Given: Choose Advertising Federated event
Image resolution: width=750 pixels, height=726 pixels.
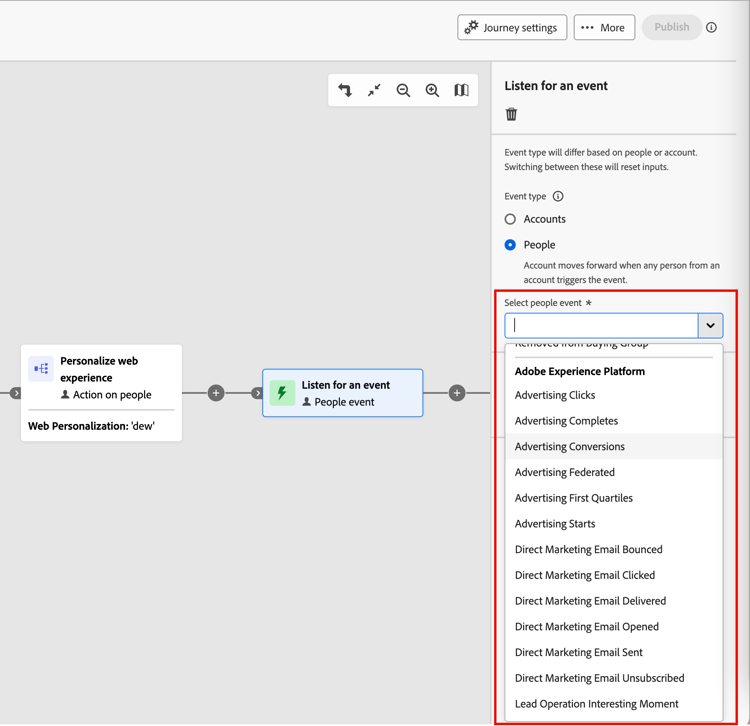Looking at the screenshot, I should (x=614, y=472).
